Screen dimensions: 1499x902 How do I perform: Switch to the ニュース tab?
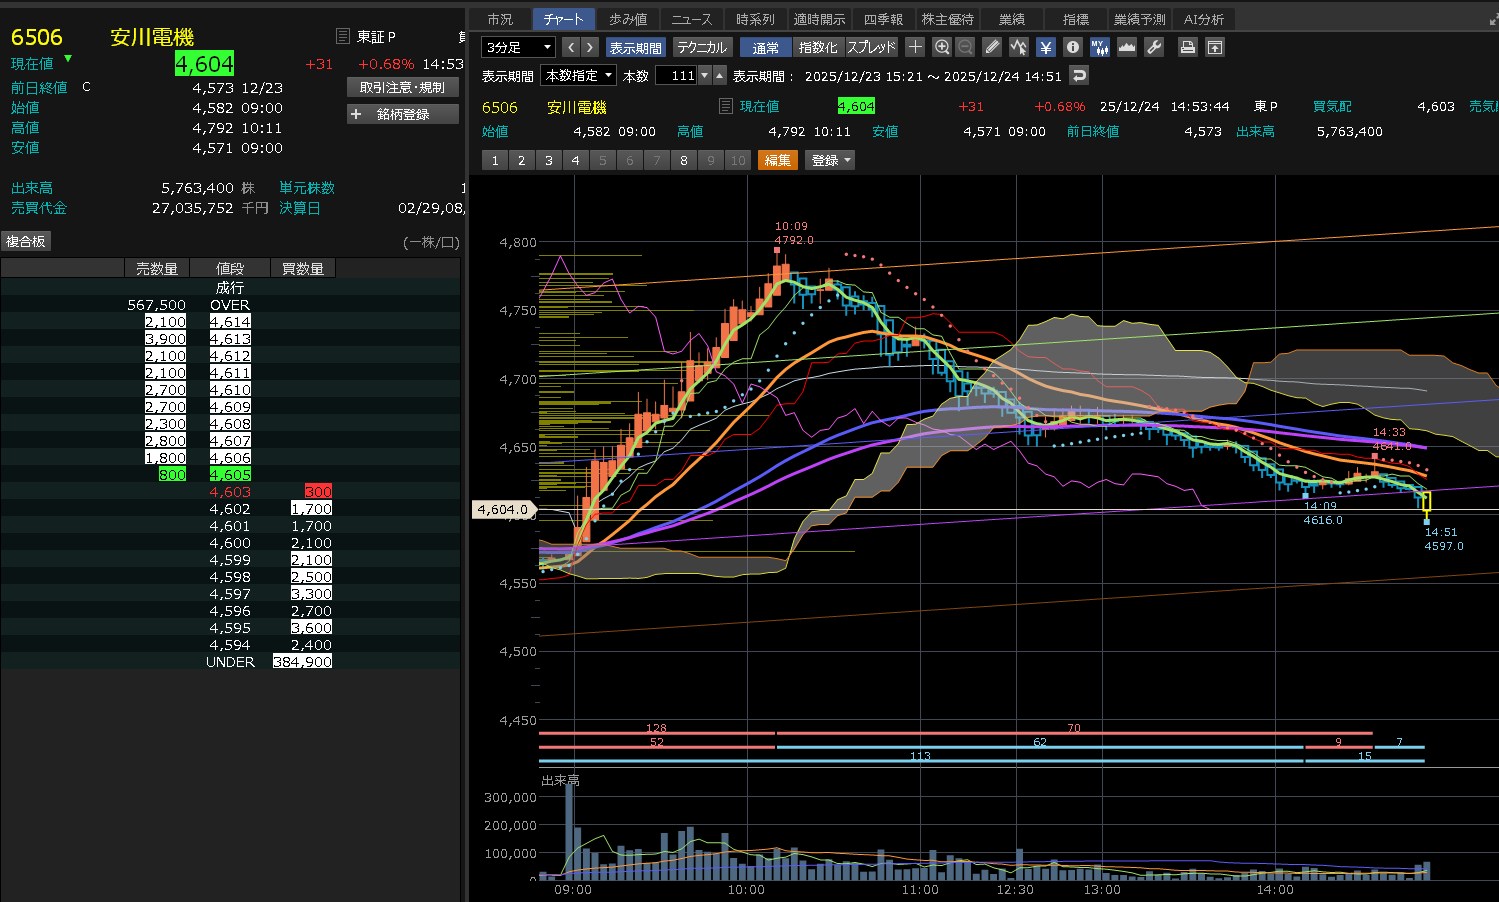[x=692, y=19]
